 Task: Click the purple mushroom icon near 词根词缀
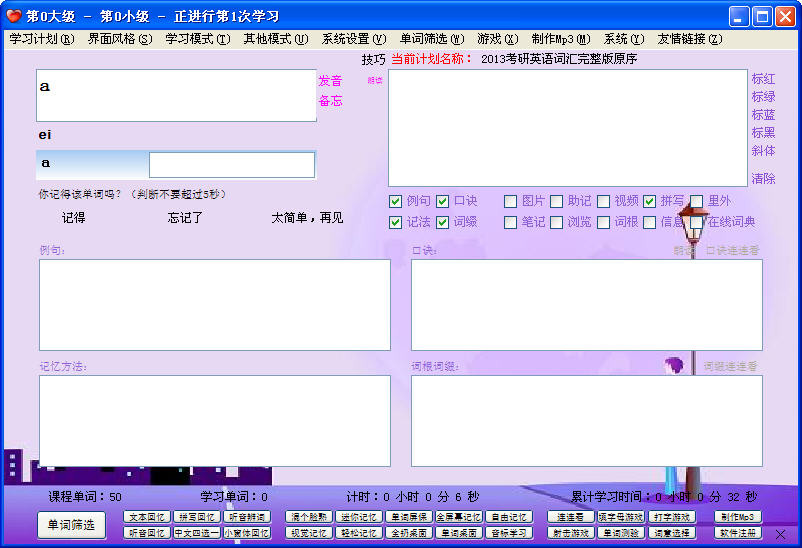pyautogui.click(x=675, y=366)
